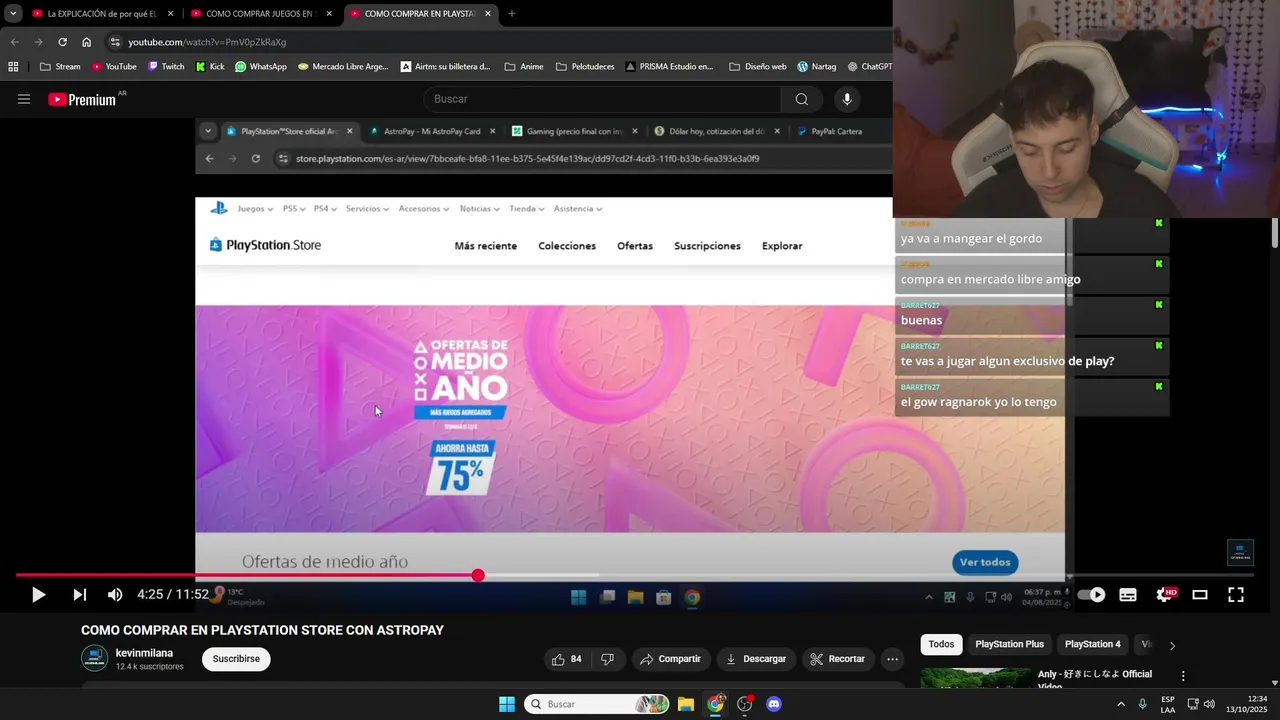Reload the current page
Image resolution: width=1280 pixels, height=720 pixels.
pos(62,42)
